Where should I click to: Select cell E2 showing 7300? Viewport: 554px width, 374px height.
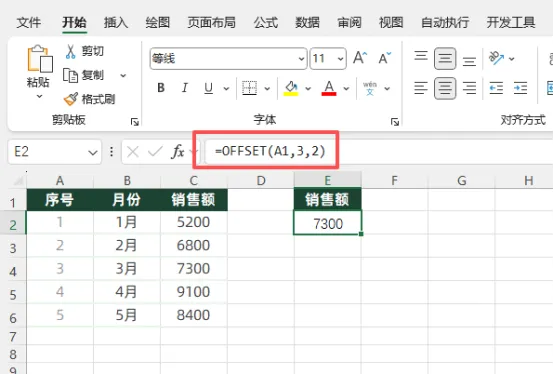(x=328, y=223)
